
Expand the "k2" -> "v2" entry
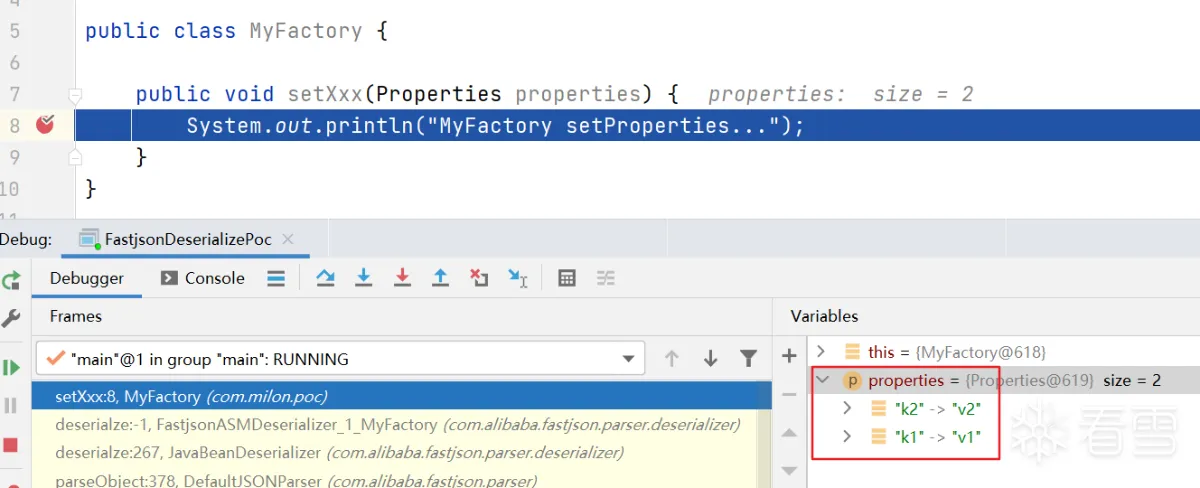[x=847, y=408]
